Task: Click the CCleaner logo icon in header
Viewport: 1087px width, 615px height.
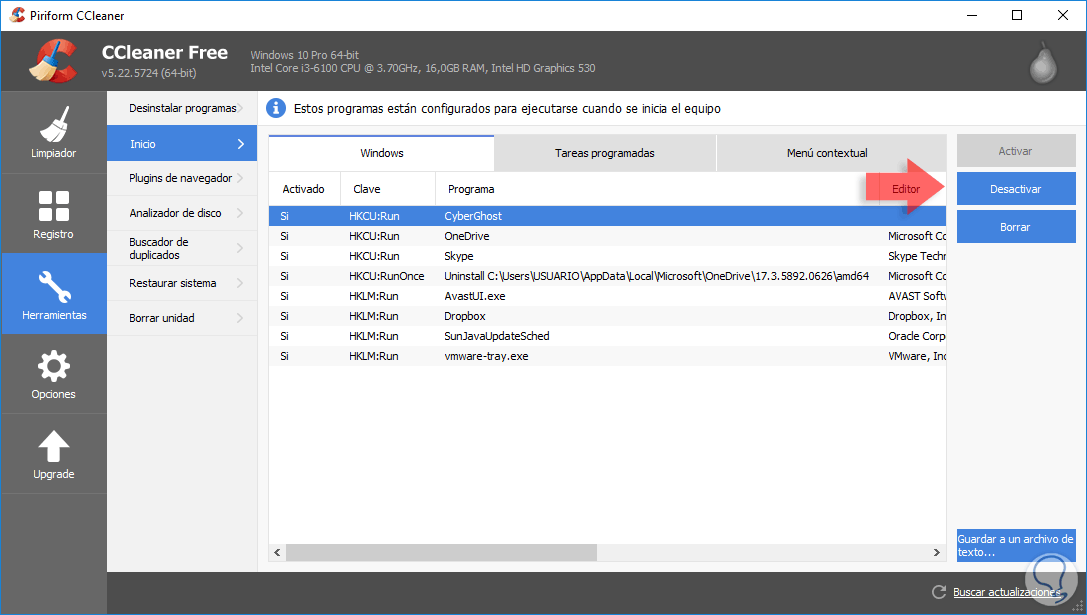Action: point(53,62)
